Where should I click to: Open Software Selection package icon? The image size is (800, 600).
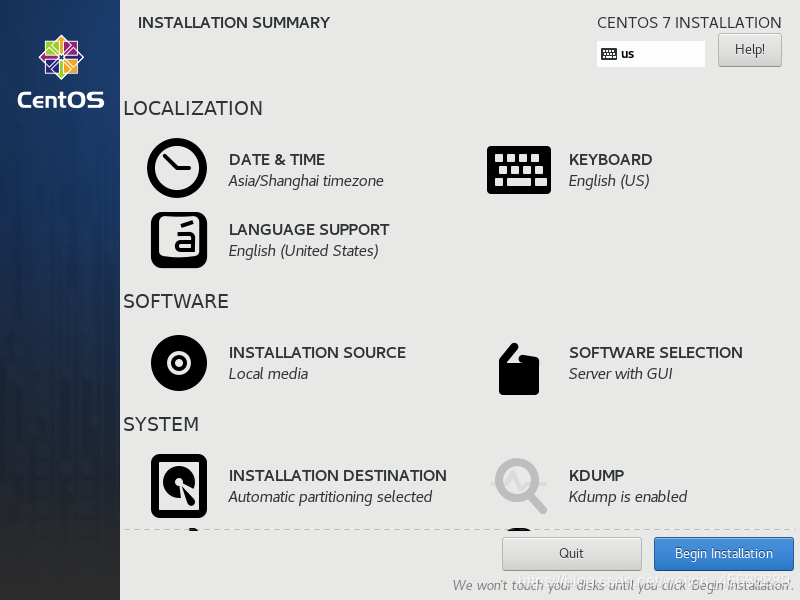[519, 369]
